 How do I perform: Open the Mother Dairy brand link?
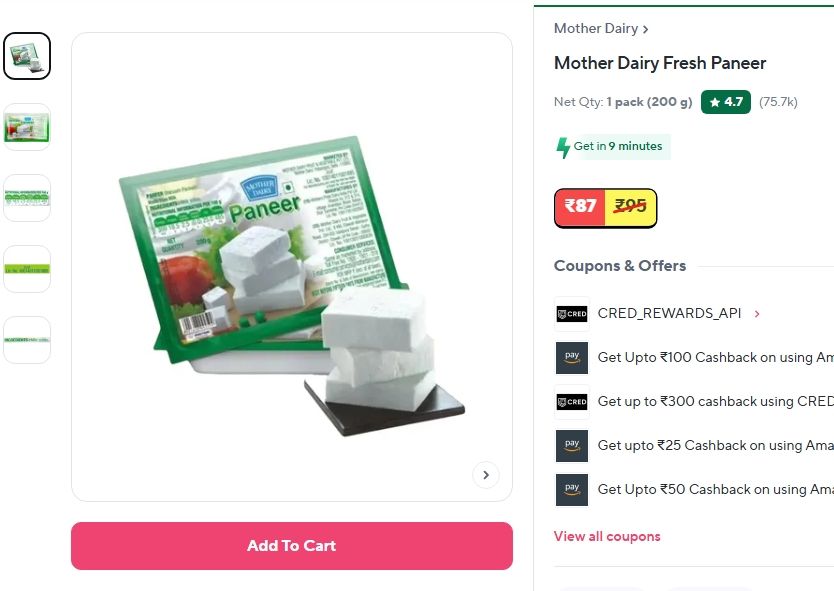pos(596,28)
